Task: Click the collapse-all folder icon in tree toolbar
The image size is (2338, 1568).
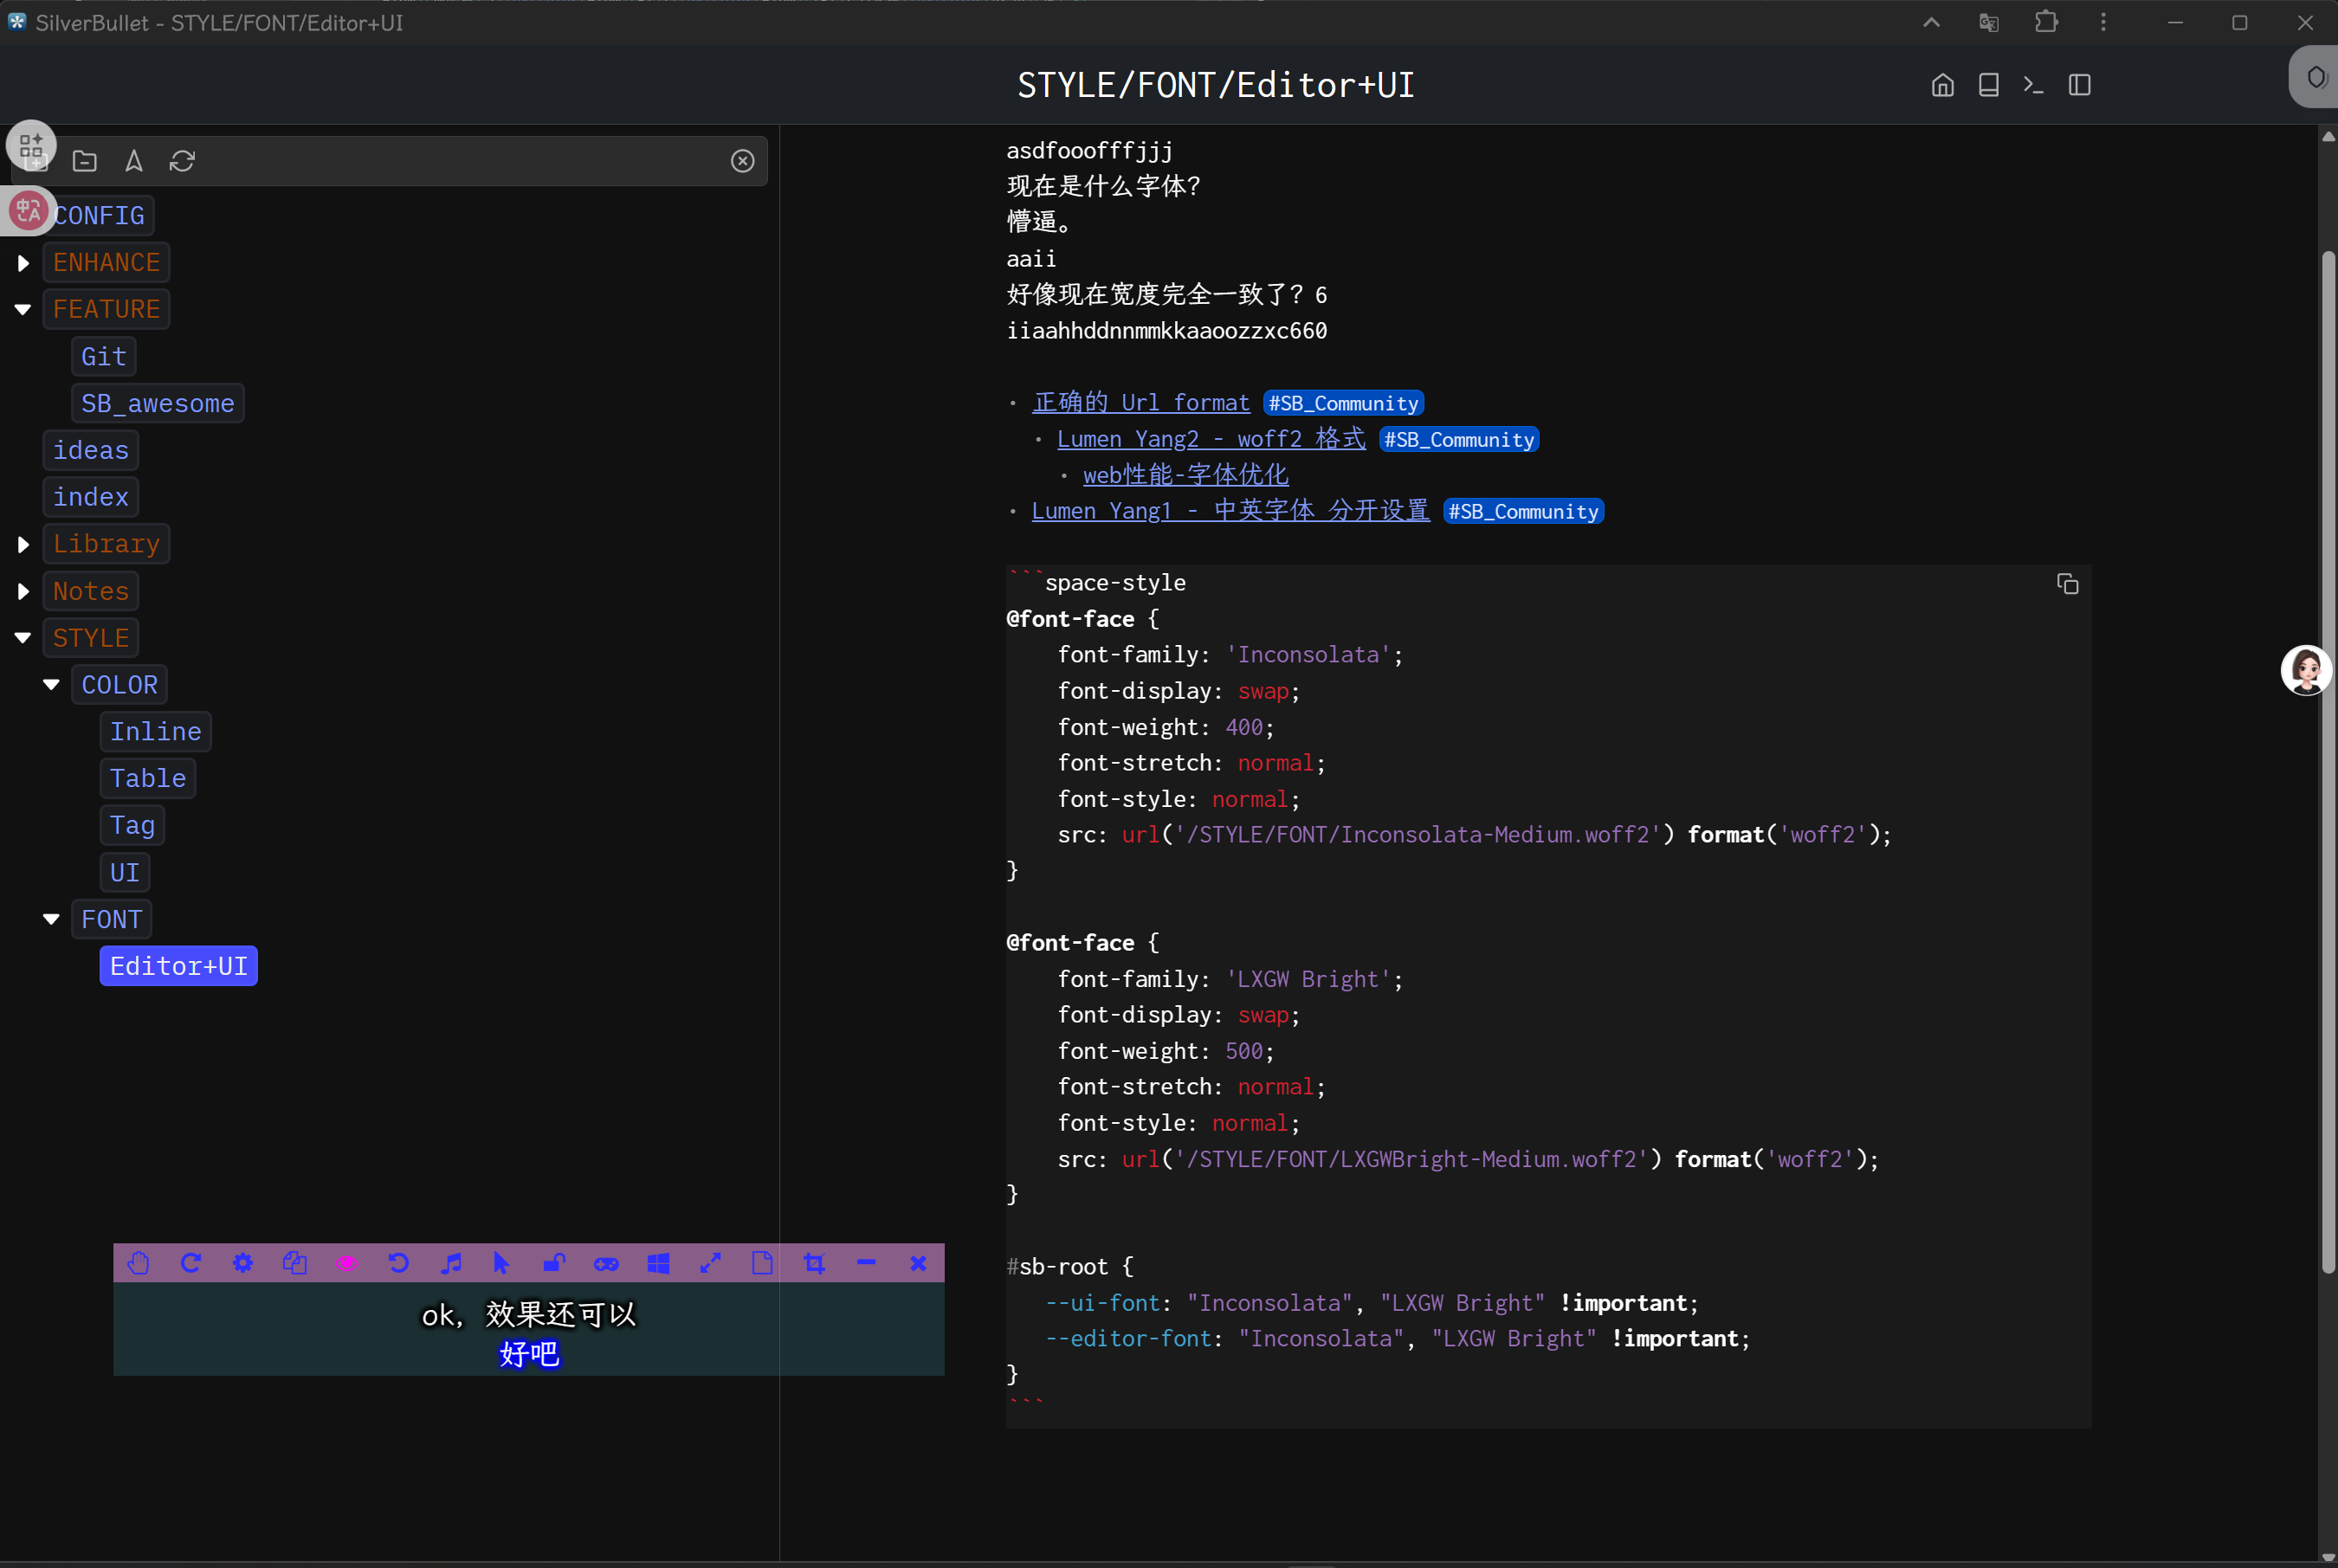Action: [x=85, y=161]
